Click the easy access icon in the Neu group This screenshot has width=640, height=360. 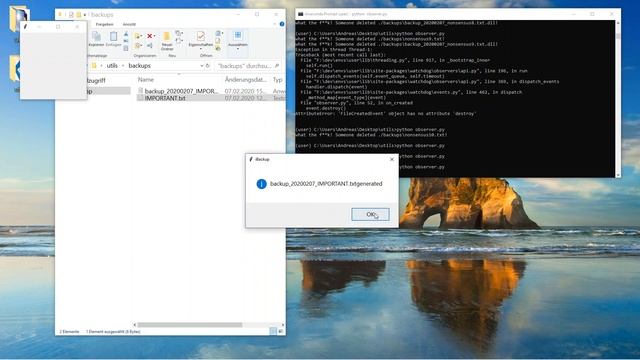[179, 40]
